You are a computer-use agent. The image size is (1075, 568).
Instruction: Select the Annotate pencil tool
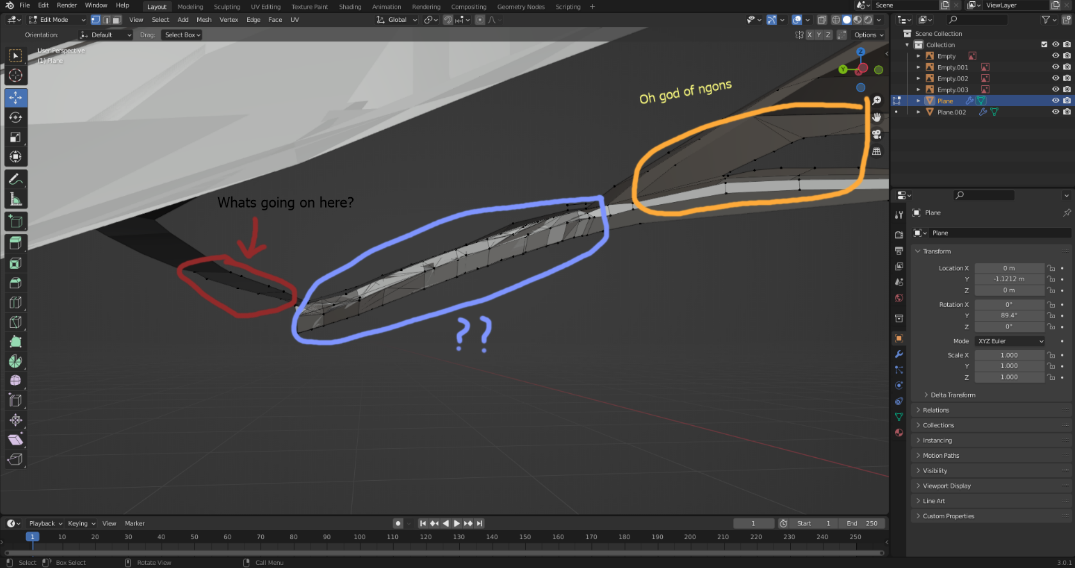[x=15, y=180]
